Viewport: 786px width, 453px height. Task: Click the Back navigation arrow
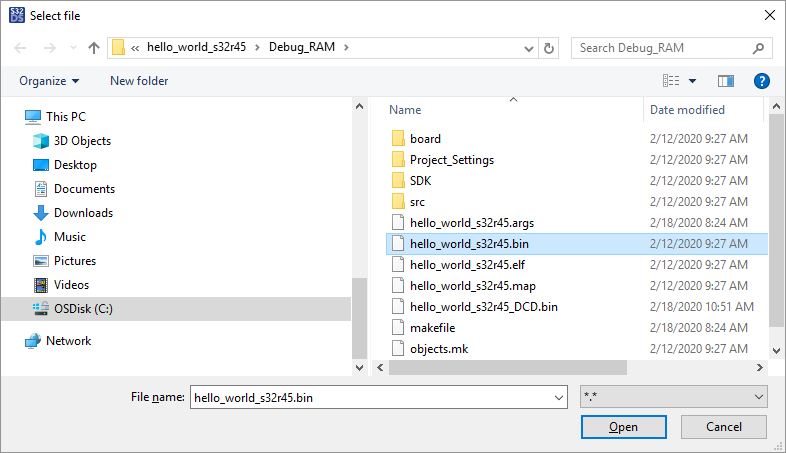[x=20, y=48]
